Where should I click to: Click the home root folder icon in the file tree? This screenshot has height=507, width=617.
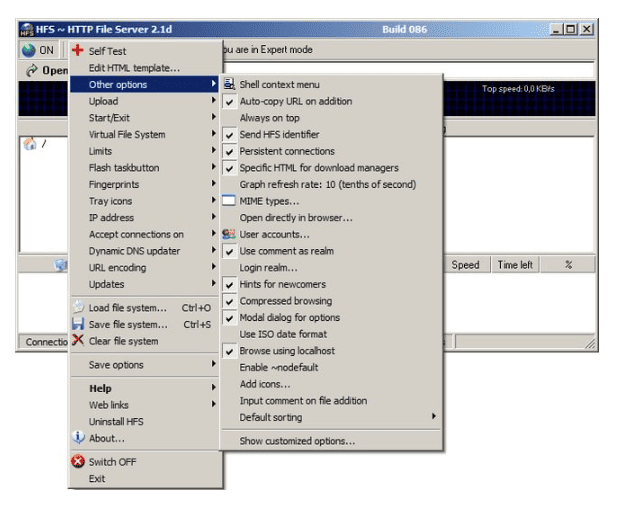[30, 144]
